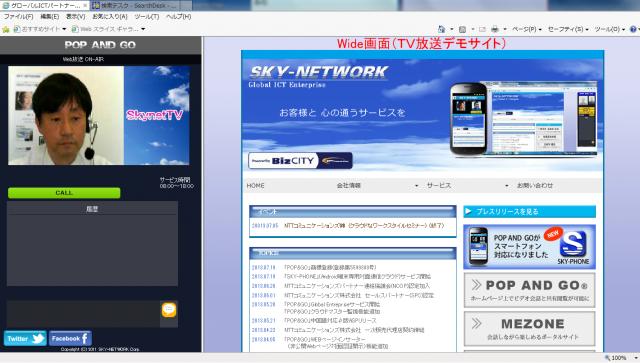Image resolution: width=640 pixels, height=363 pixels.
Task: Click the POP AND GO smartphone SKY-PHONE banner
Action: [x=529, y=247]
